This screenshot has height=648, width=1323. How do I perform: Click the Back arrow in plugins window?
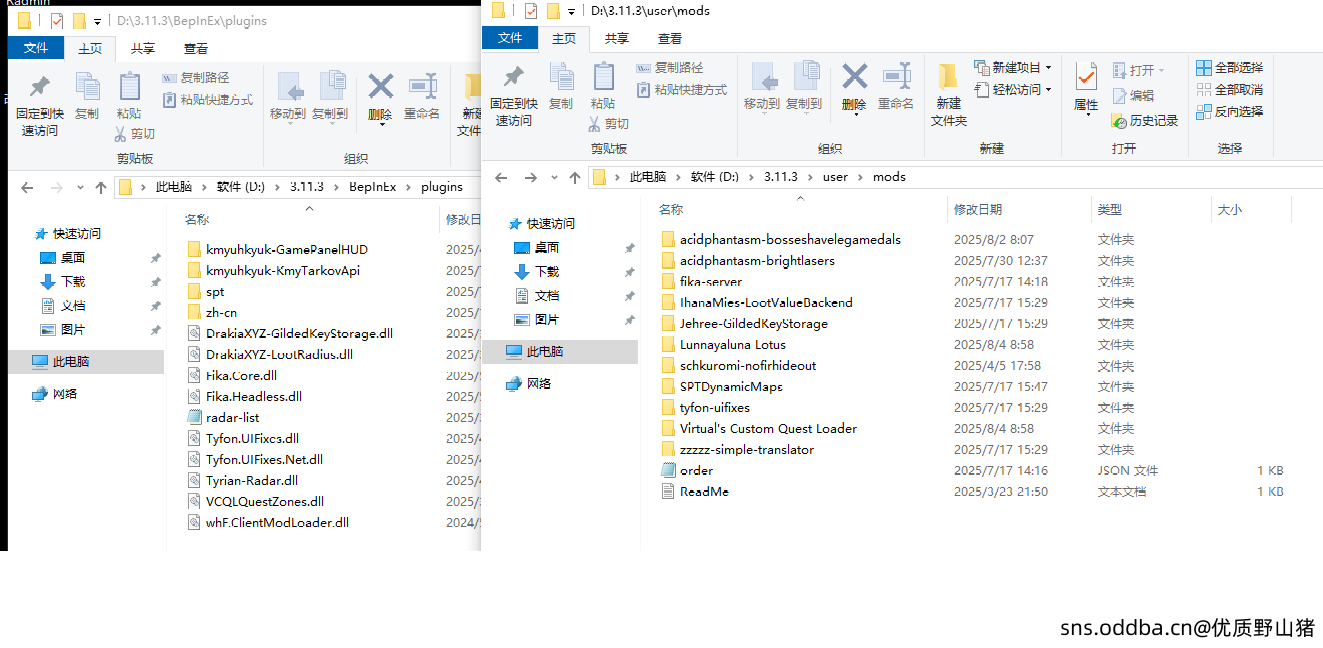[x=28, y=187]
